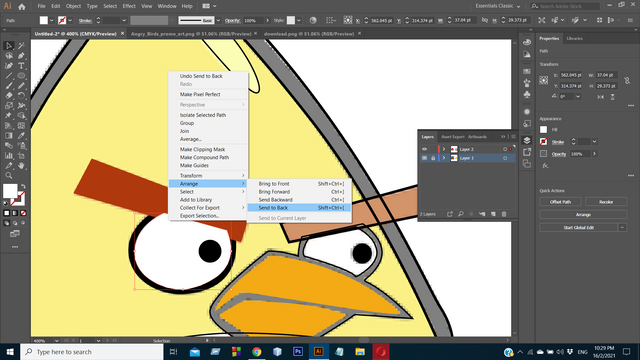
Task: Open the fx effects menu in Appearance
Action: click(545, 166)
